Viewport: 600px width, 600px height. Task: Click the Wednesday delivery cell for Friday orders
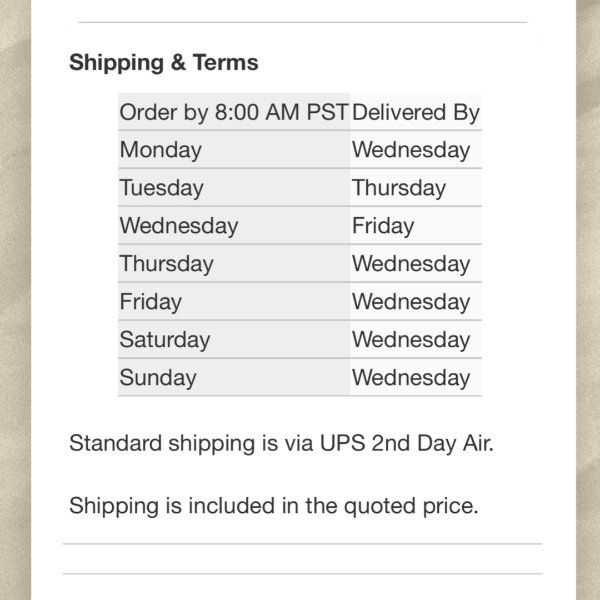[x=416, y=301]
